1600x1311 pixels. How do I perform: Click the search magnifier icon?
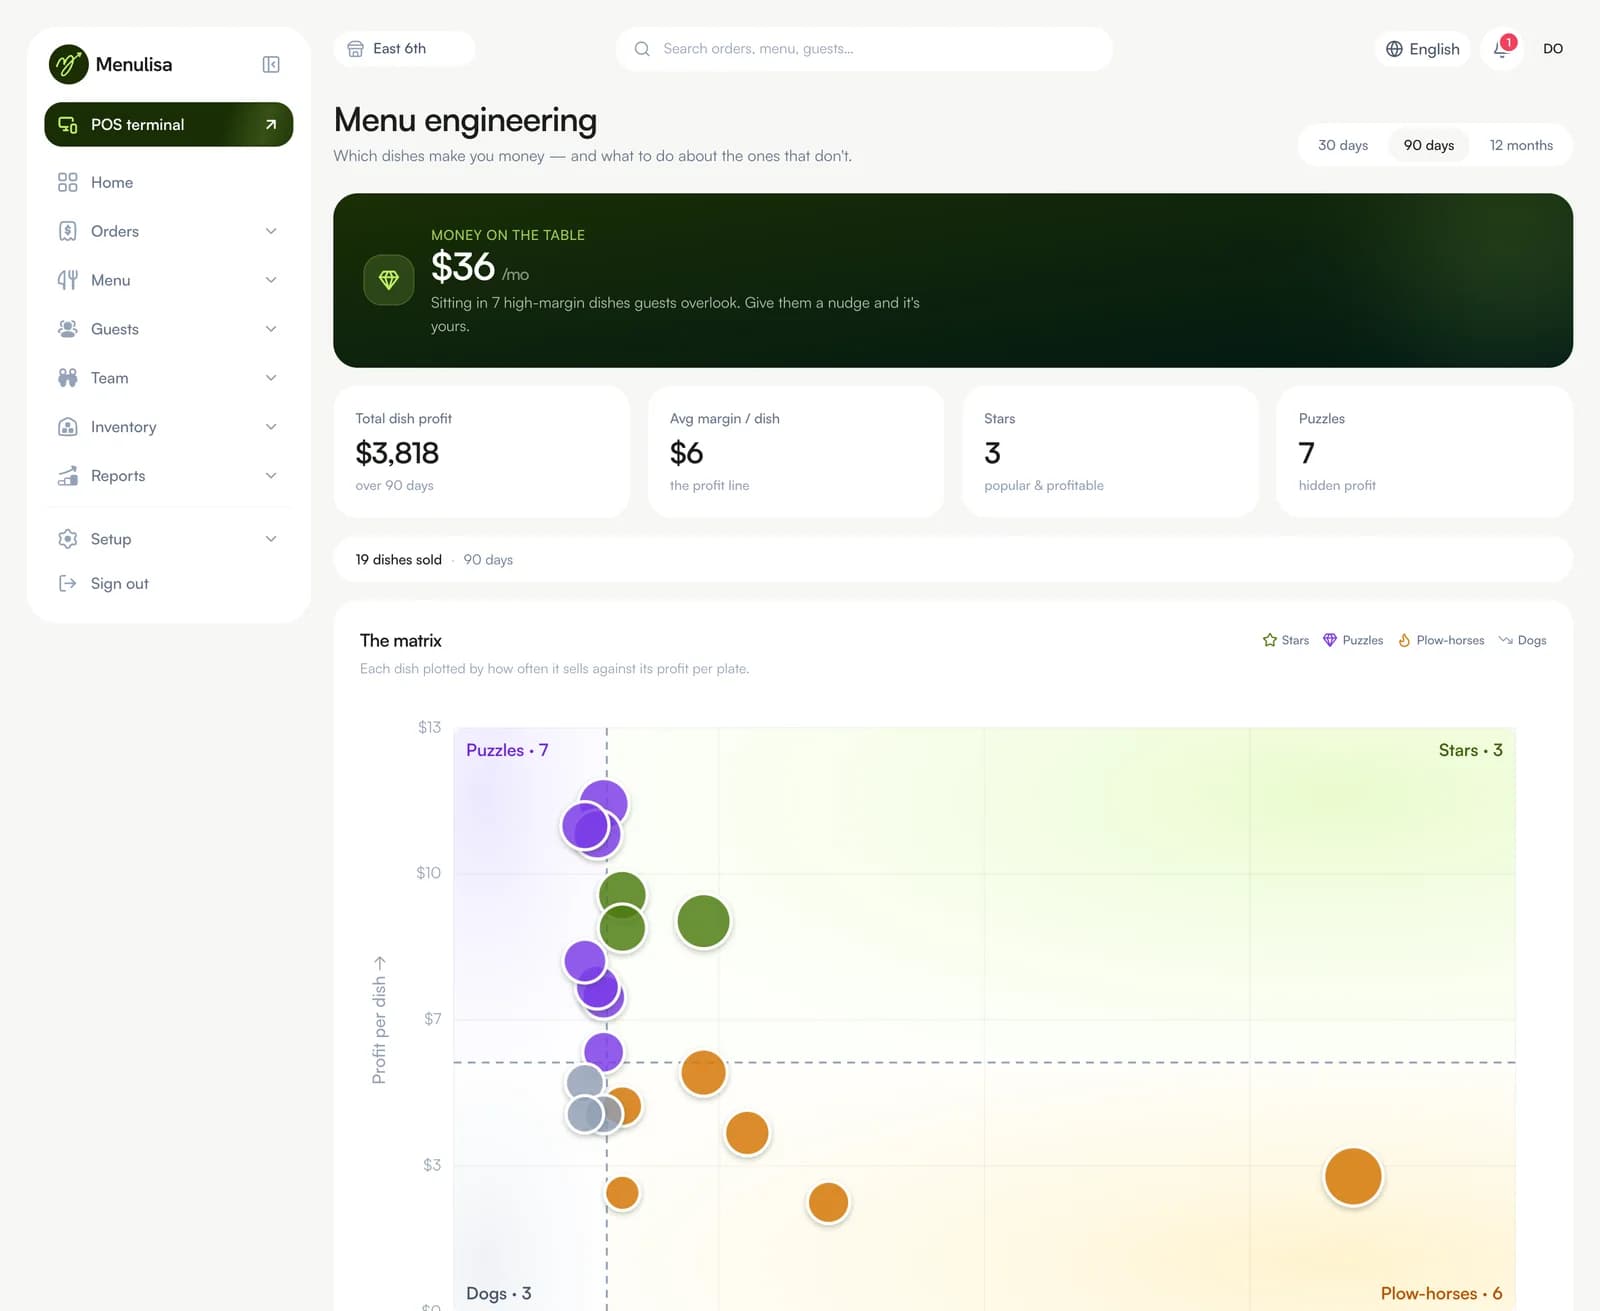point(642,49)
